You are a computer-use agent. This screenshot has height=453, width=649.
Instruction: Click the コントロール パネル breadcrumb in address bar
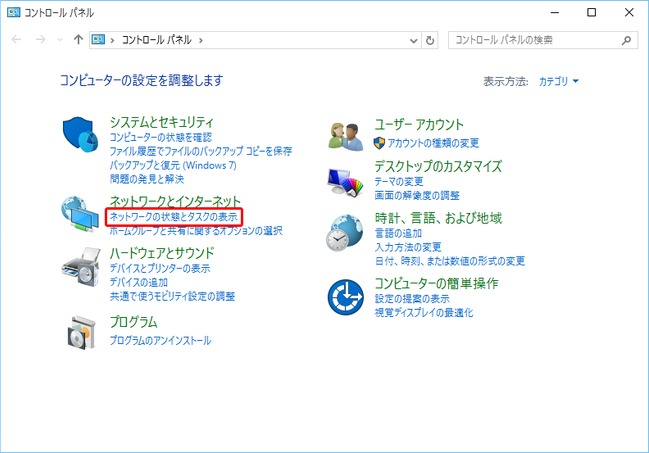point(156,40)
